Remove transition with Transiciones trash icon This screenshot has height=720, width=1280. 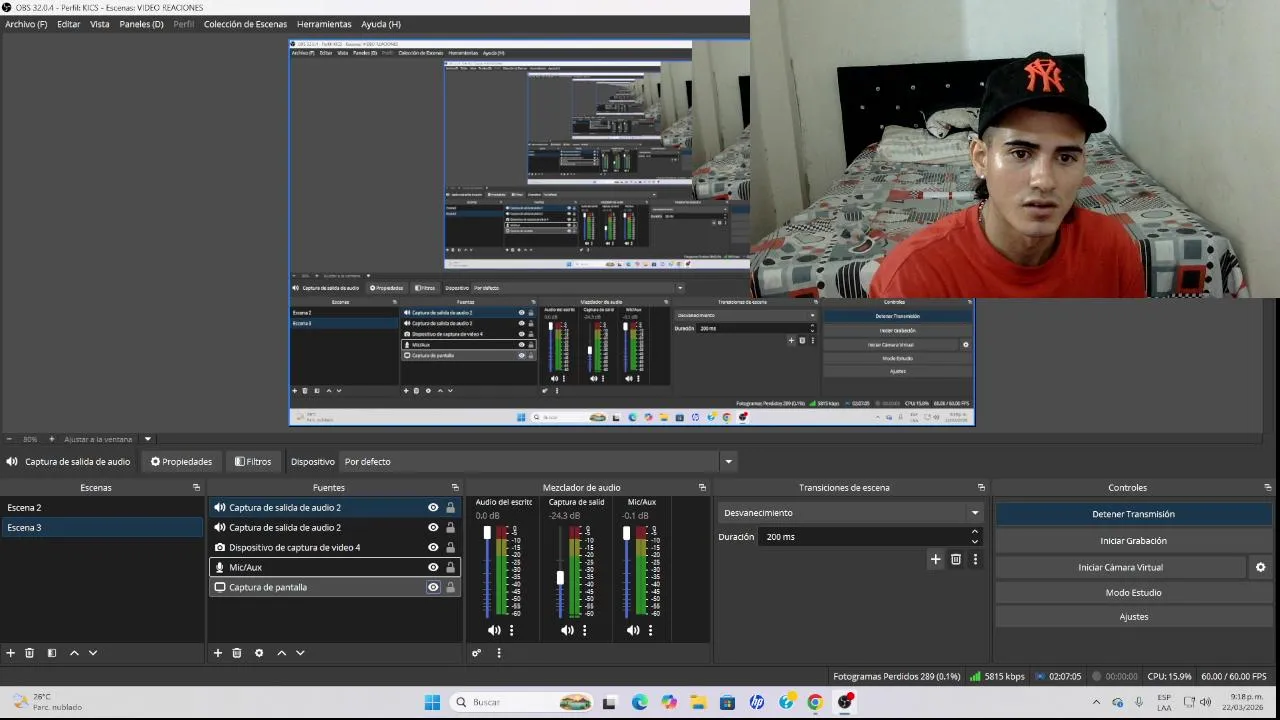(956, 559)
